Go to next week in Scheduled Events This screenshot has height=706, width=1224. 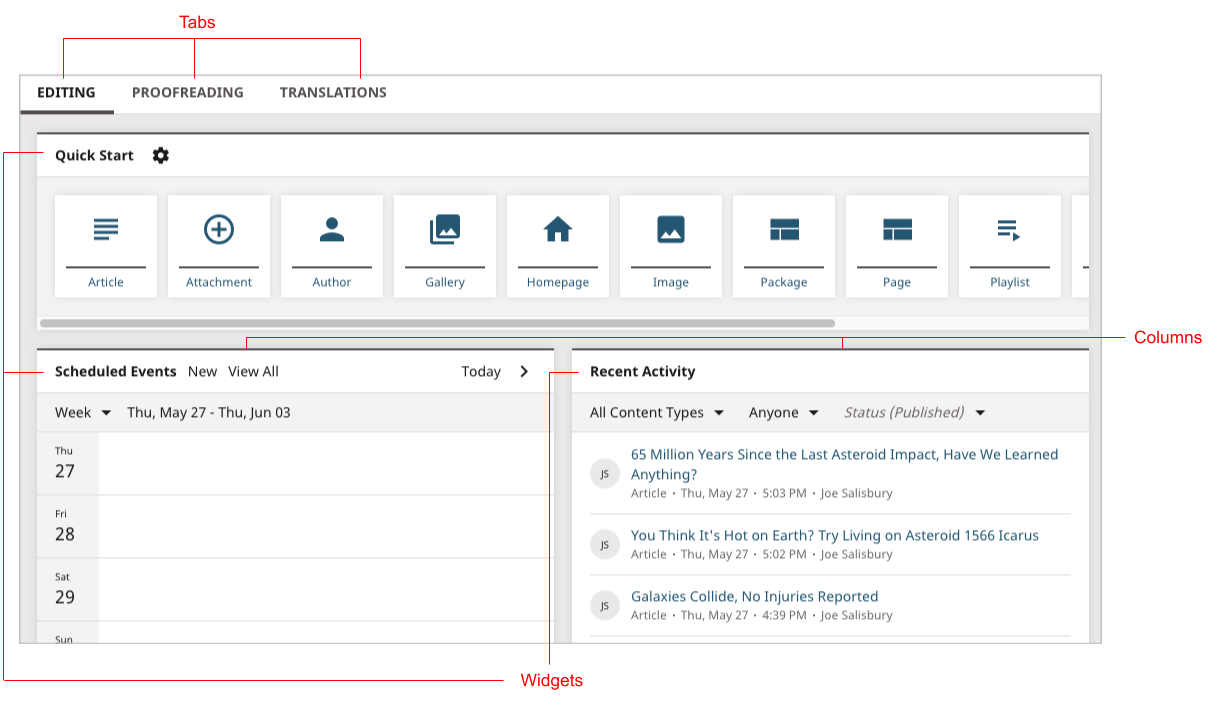coord(524,371)
